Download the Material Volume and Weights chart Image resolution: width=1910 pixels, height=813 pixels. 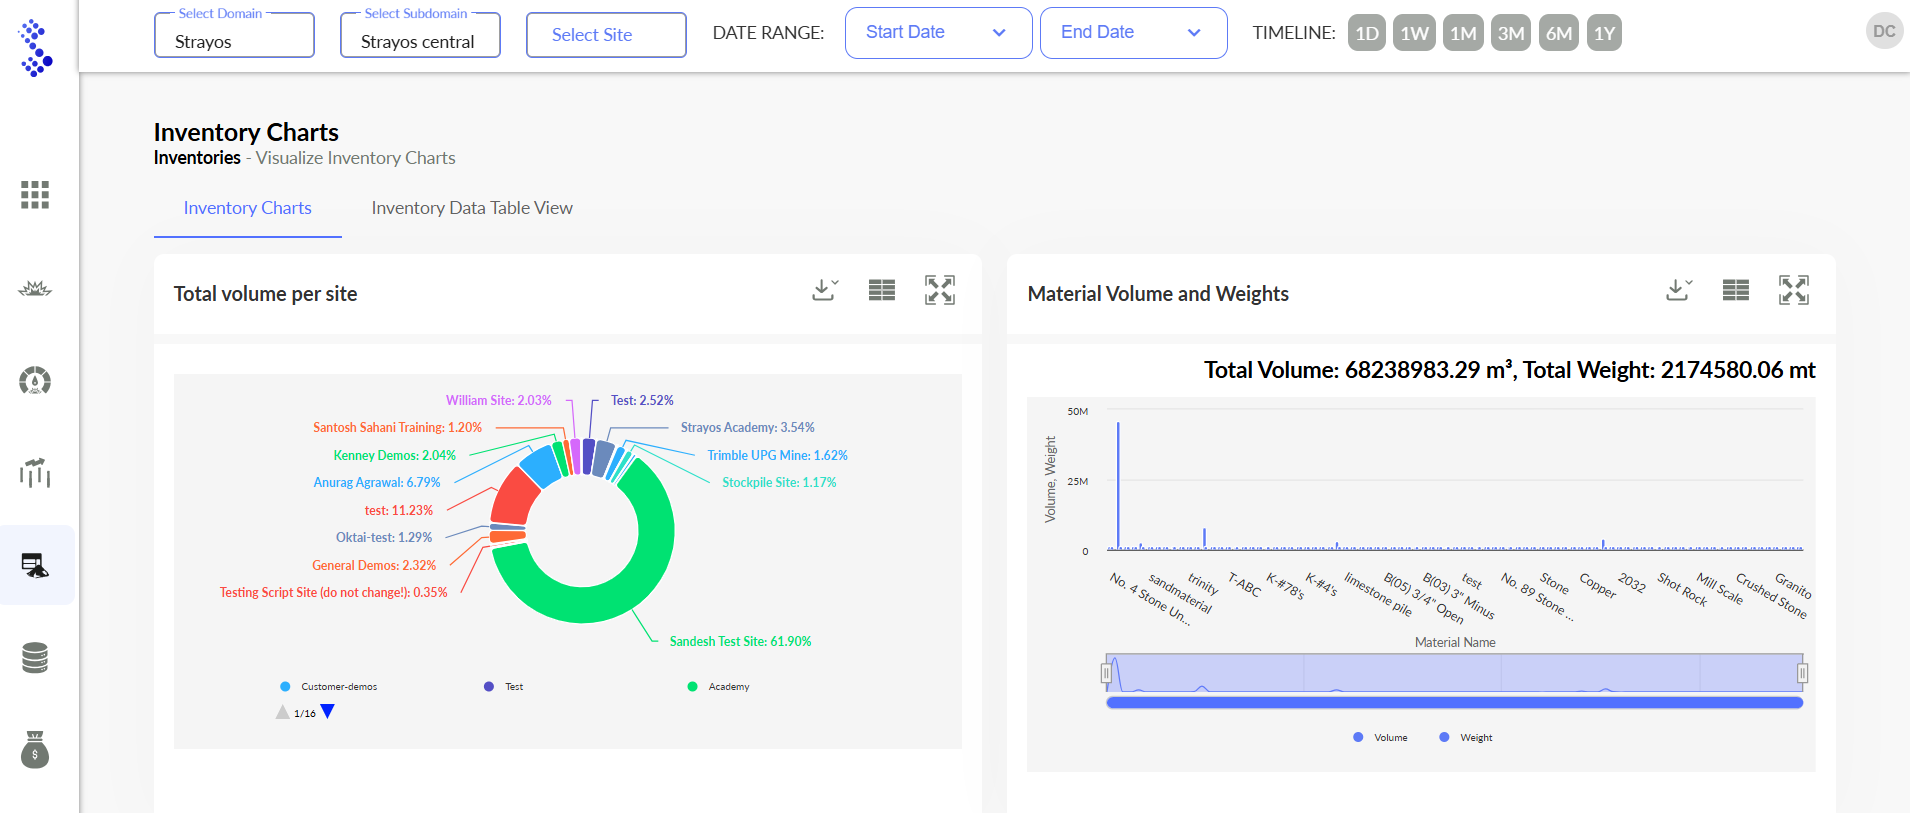pyautogui.click(x=1679, y=290)
